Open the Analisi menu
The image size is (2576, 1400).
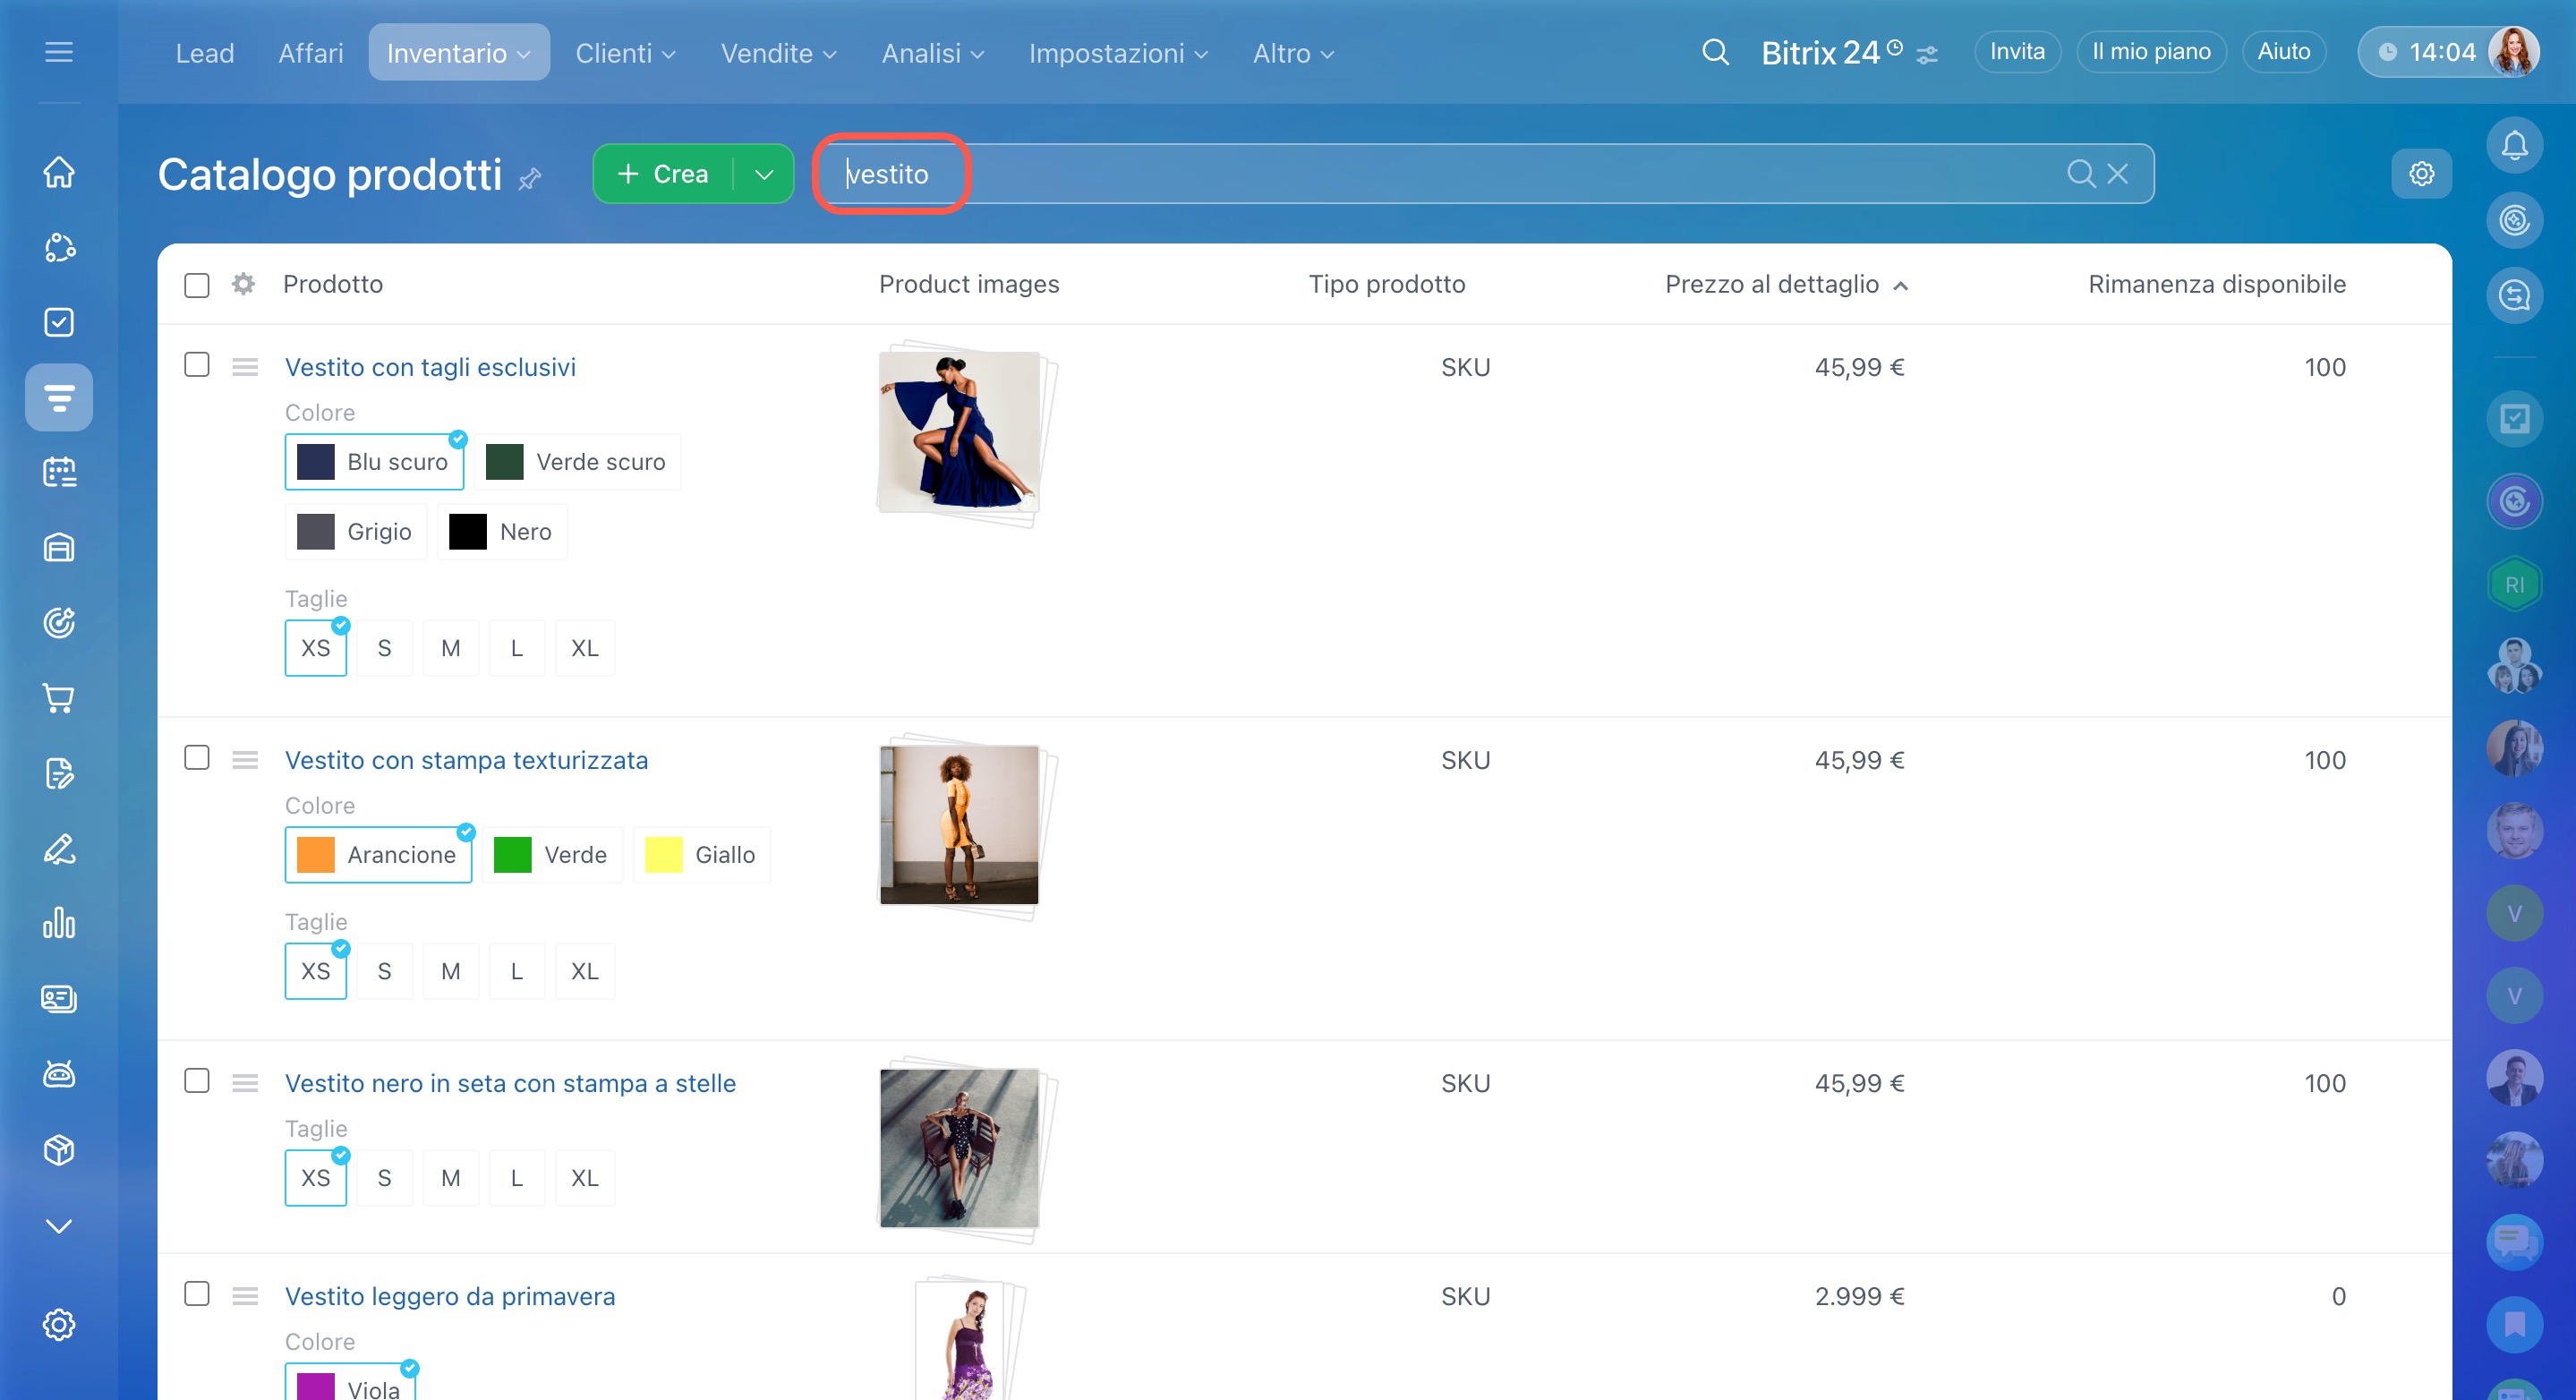[932, 53]
